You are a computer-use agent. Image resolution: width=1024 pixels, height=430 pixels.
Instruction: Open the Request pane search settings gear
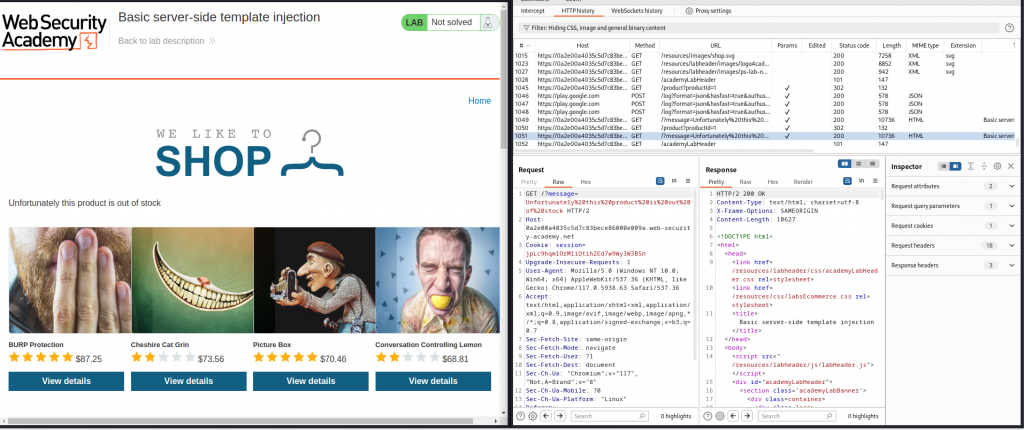(533, 416)
